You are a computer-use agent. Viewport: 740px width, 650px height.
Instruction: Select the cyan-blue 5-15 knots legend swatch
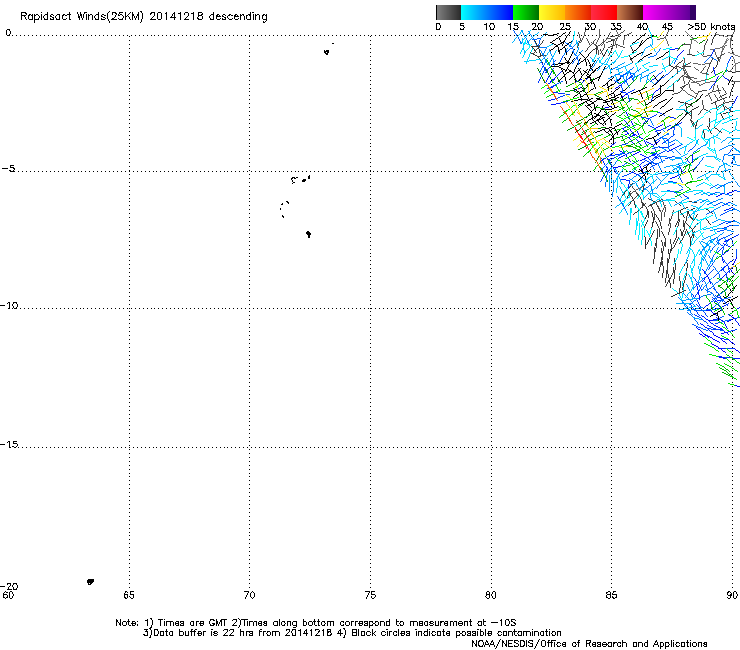click(487, 12)
